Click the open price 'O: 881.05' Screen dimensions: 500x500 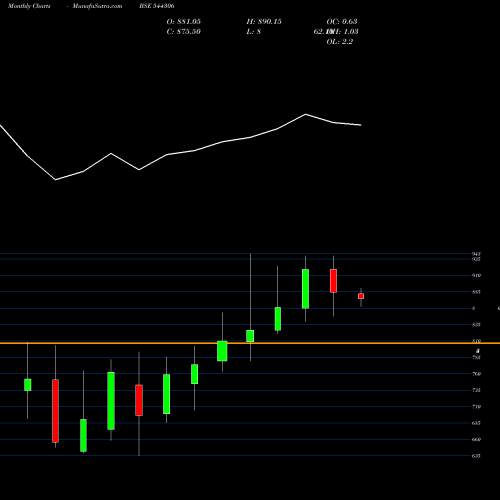coord(184,21)
